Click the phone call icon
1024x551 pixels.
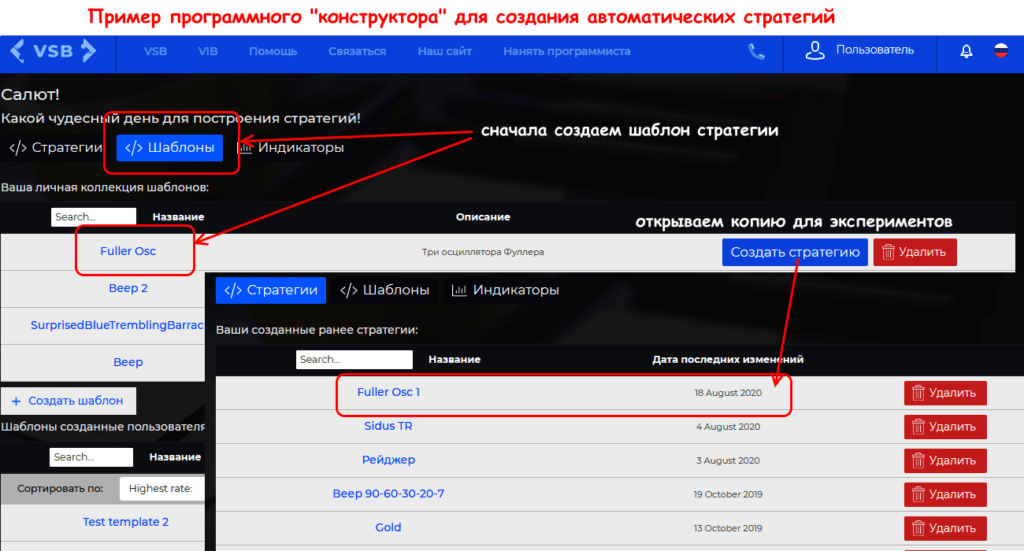(756, 52)
